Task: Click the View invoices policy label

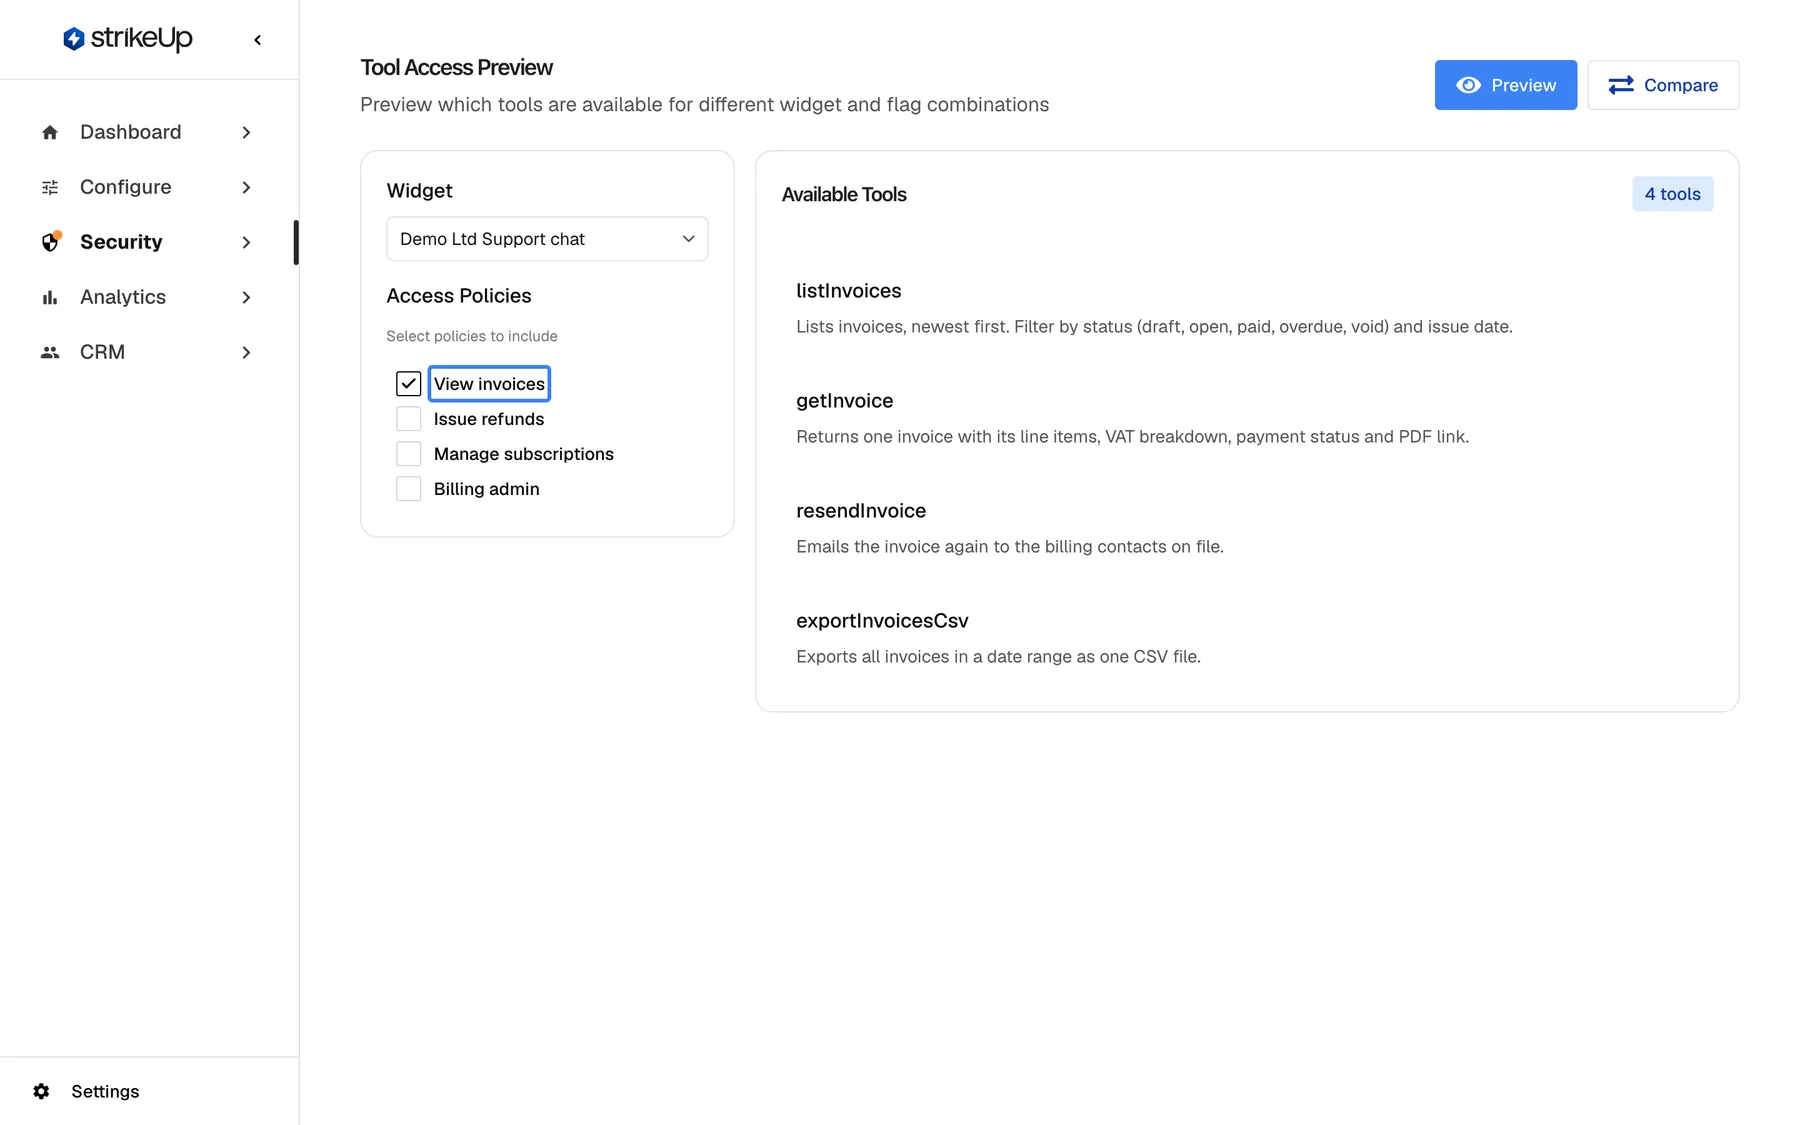Action: pyautogui.click(x=489, y=384)
